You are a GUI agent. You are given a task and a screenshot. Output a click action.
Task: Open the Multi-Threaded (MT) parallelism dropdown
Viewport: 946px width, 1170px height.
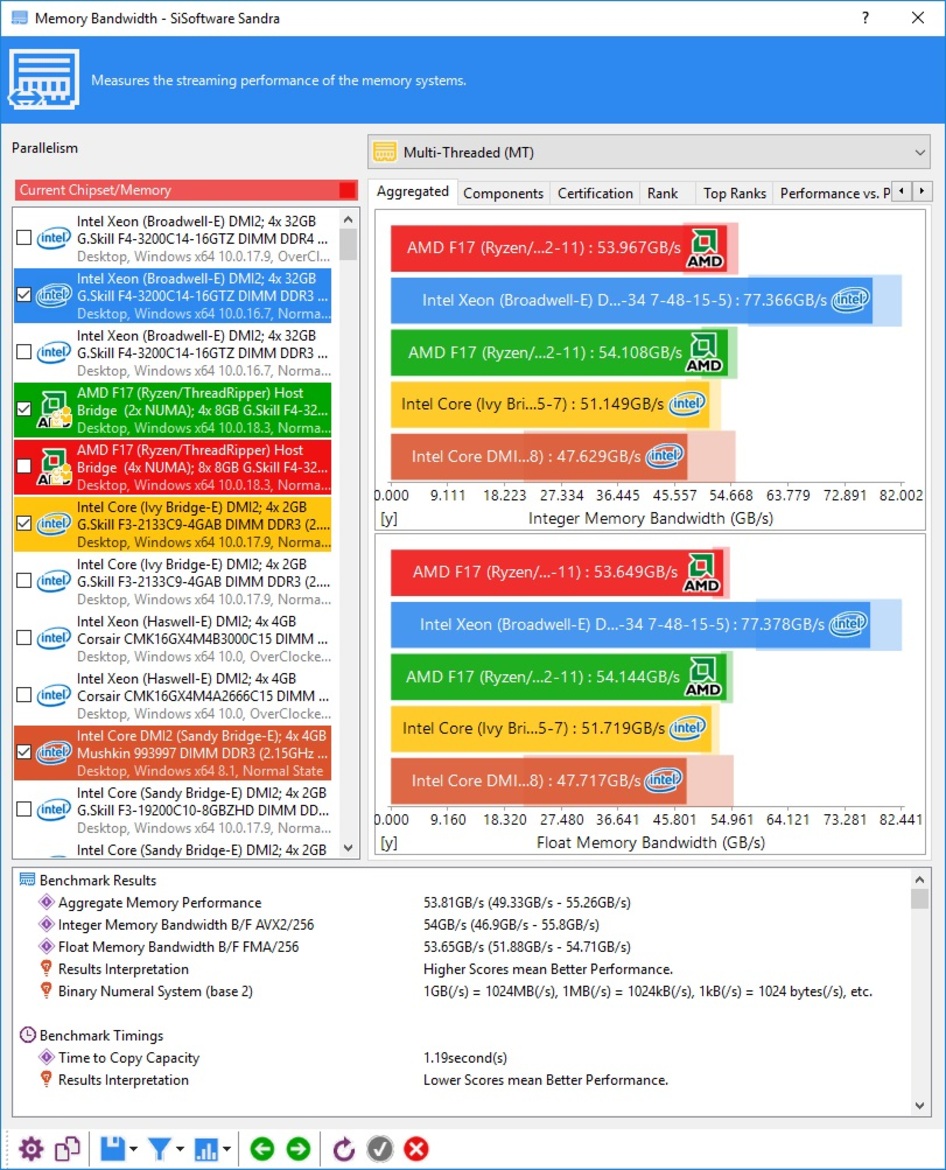649,152
